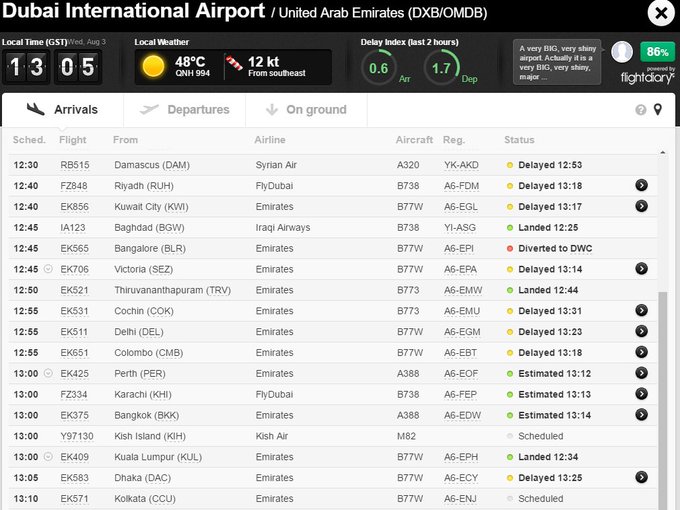Open registration A6-ENJ
This screenshot has width=680, height=510.
pos(460,499)
